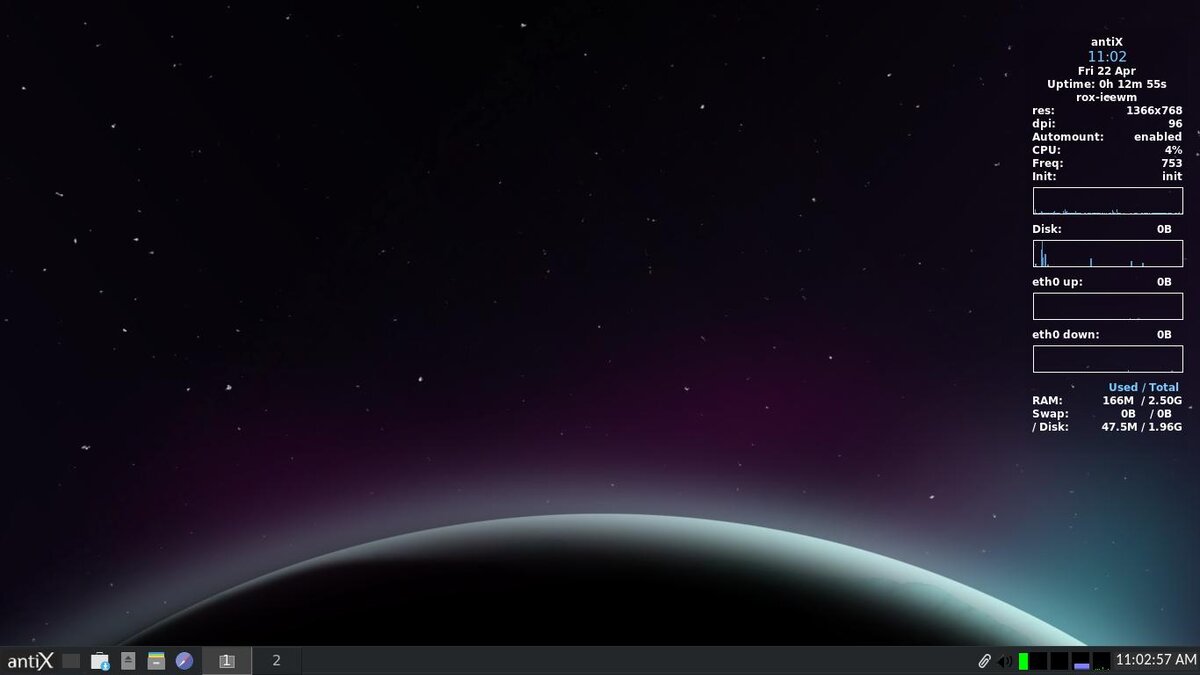Open the file cabinet archive icon in taskbar
This screenshot has height=675, width=1200.
tap(156, 661)
